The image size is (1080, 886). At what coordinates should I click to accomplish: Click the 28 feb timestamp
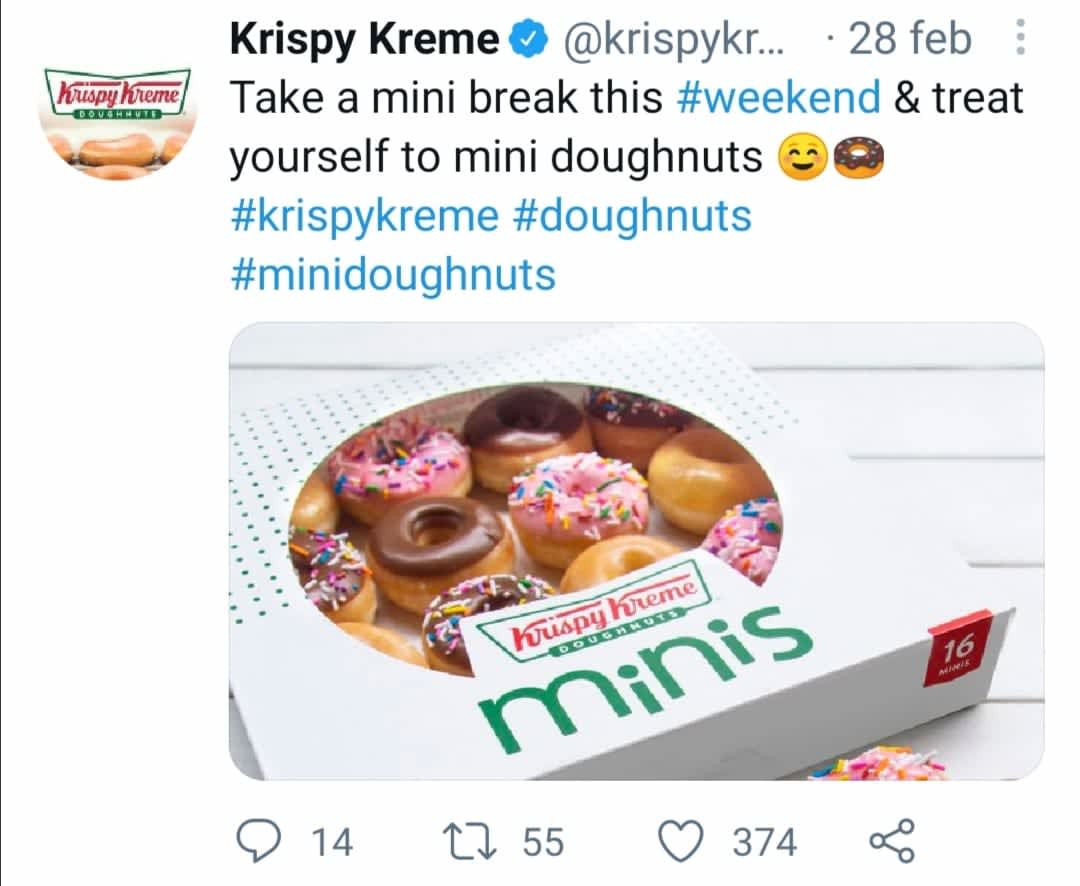tap(909, 40)
